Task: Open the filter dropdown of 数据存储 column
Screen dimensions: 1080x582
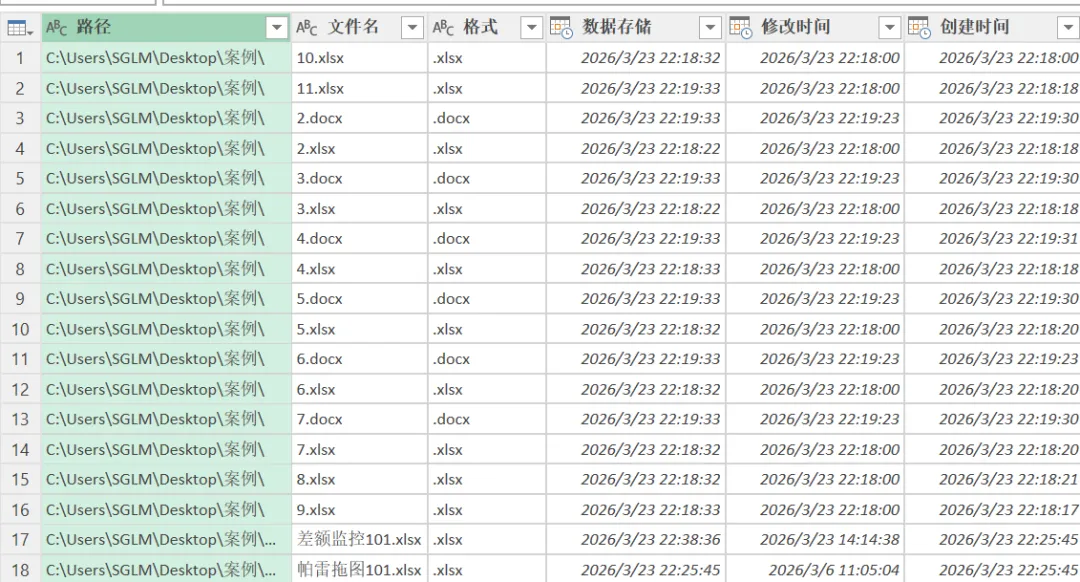Action: pos(709,28)
